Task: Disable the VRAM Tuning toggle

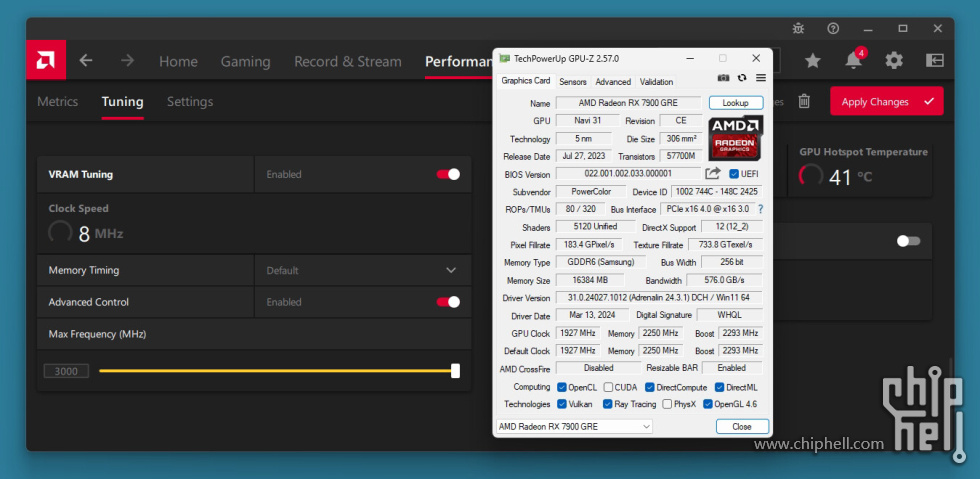Action: point(448,174)
